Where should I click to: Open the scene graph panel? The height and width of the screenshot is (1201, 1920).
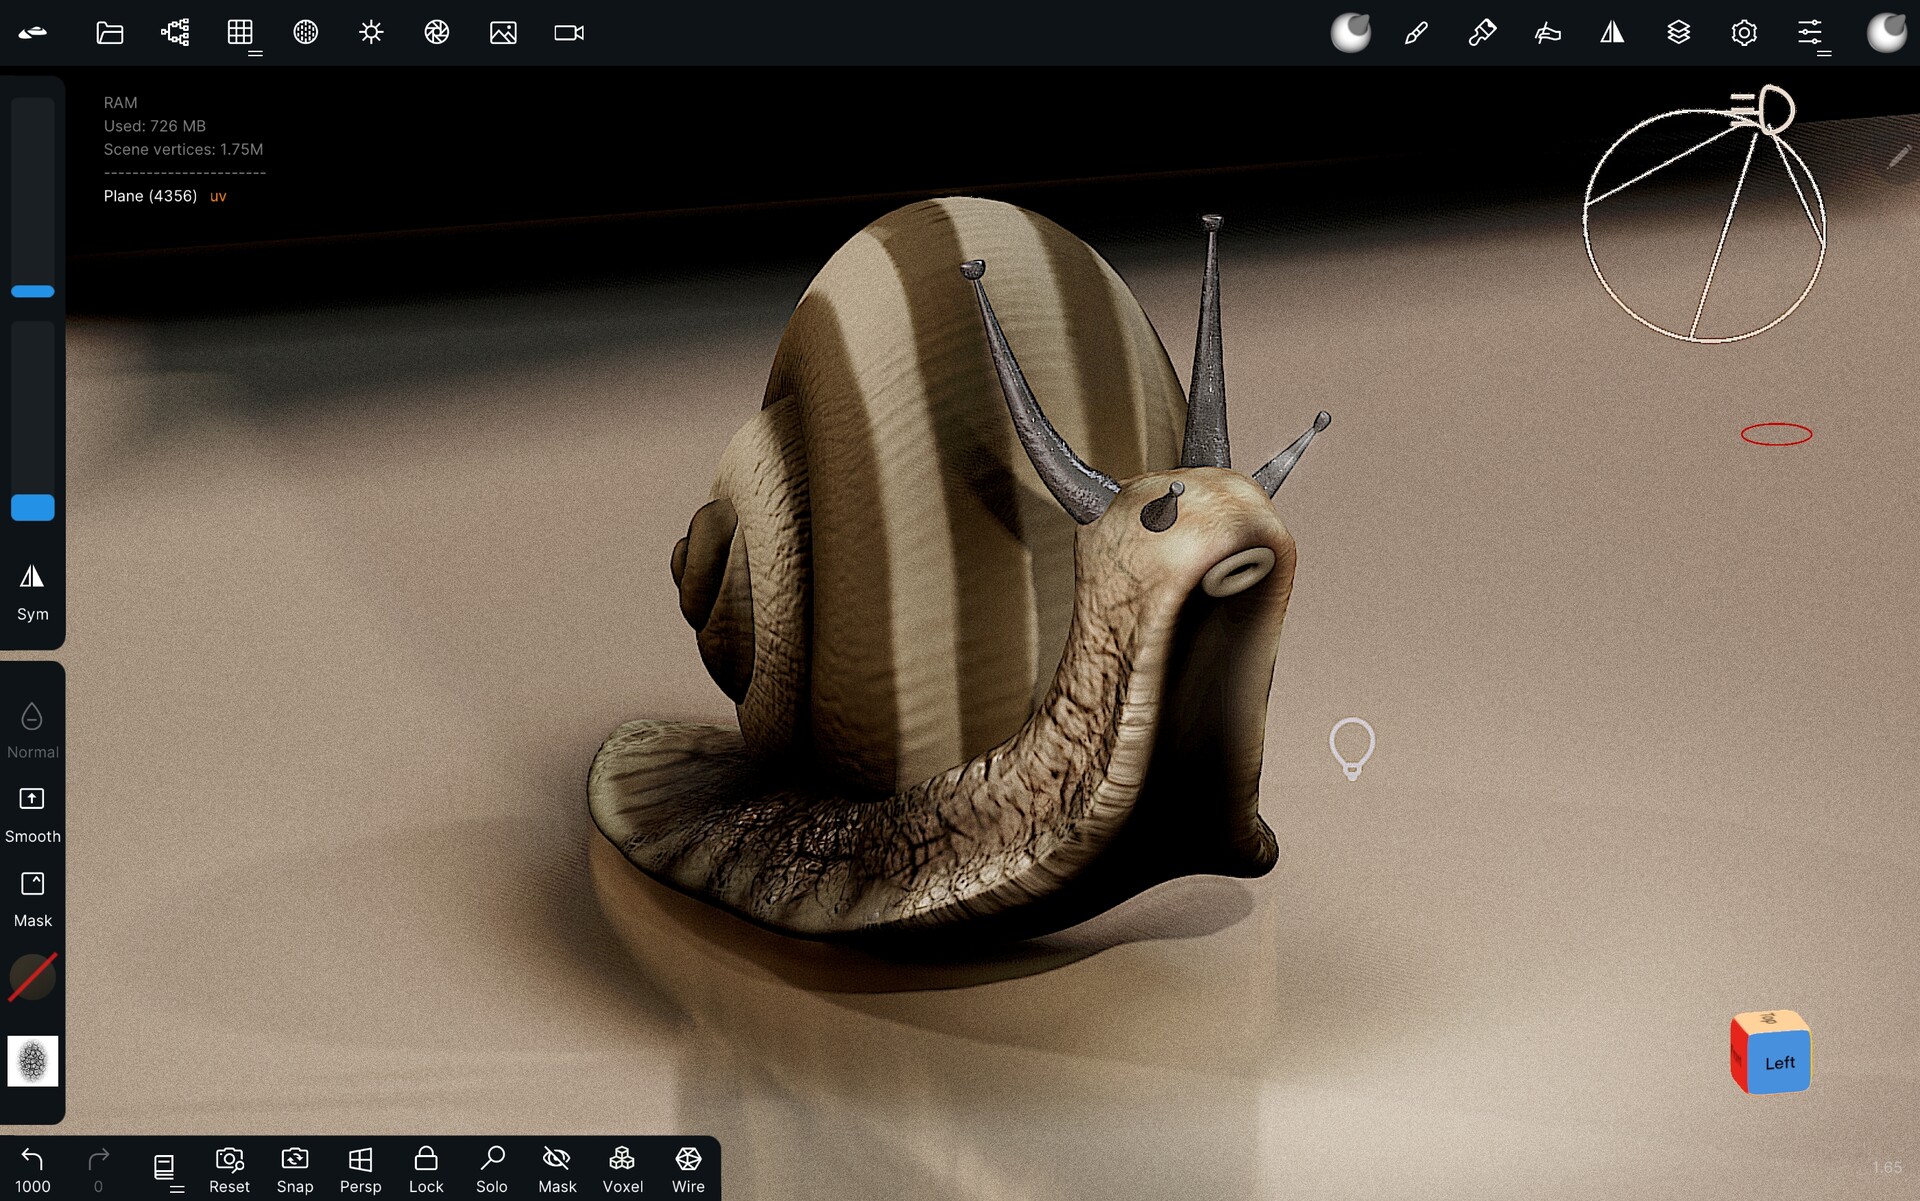coord(174,32)
